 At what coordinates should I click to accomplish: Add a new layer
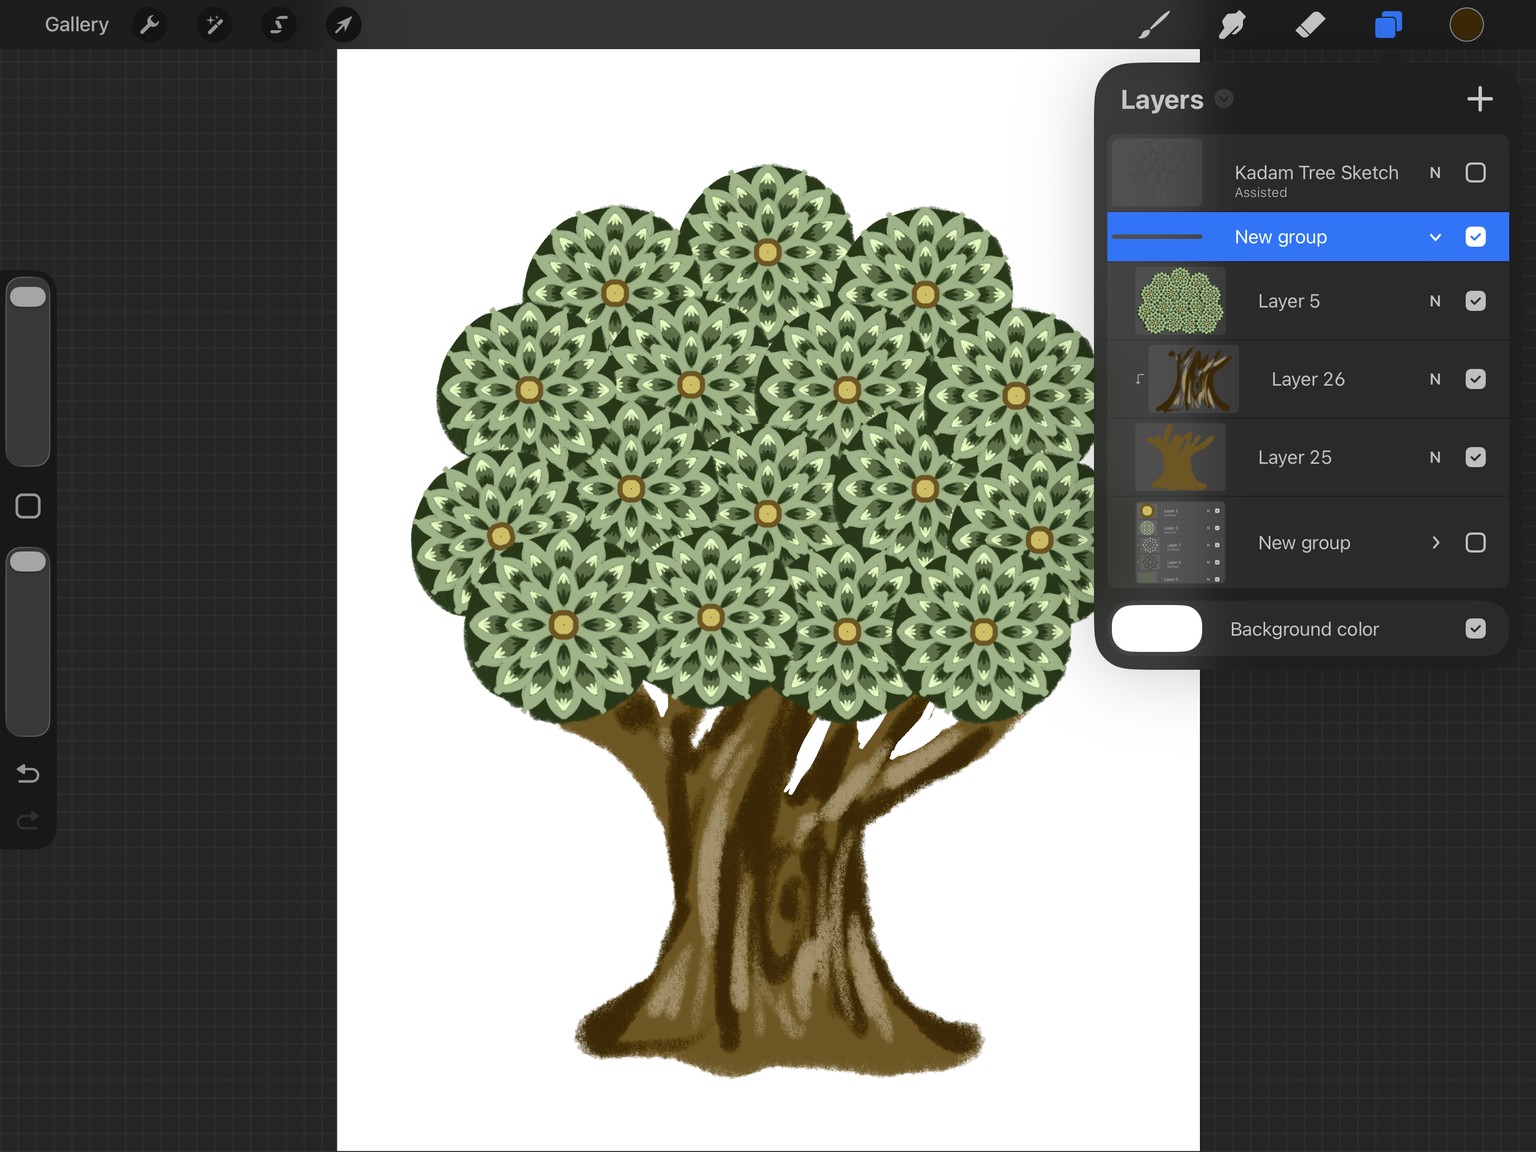click(1479, 98)
